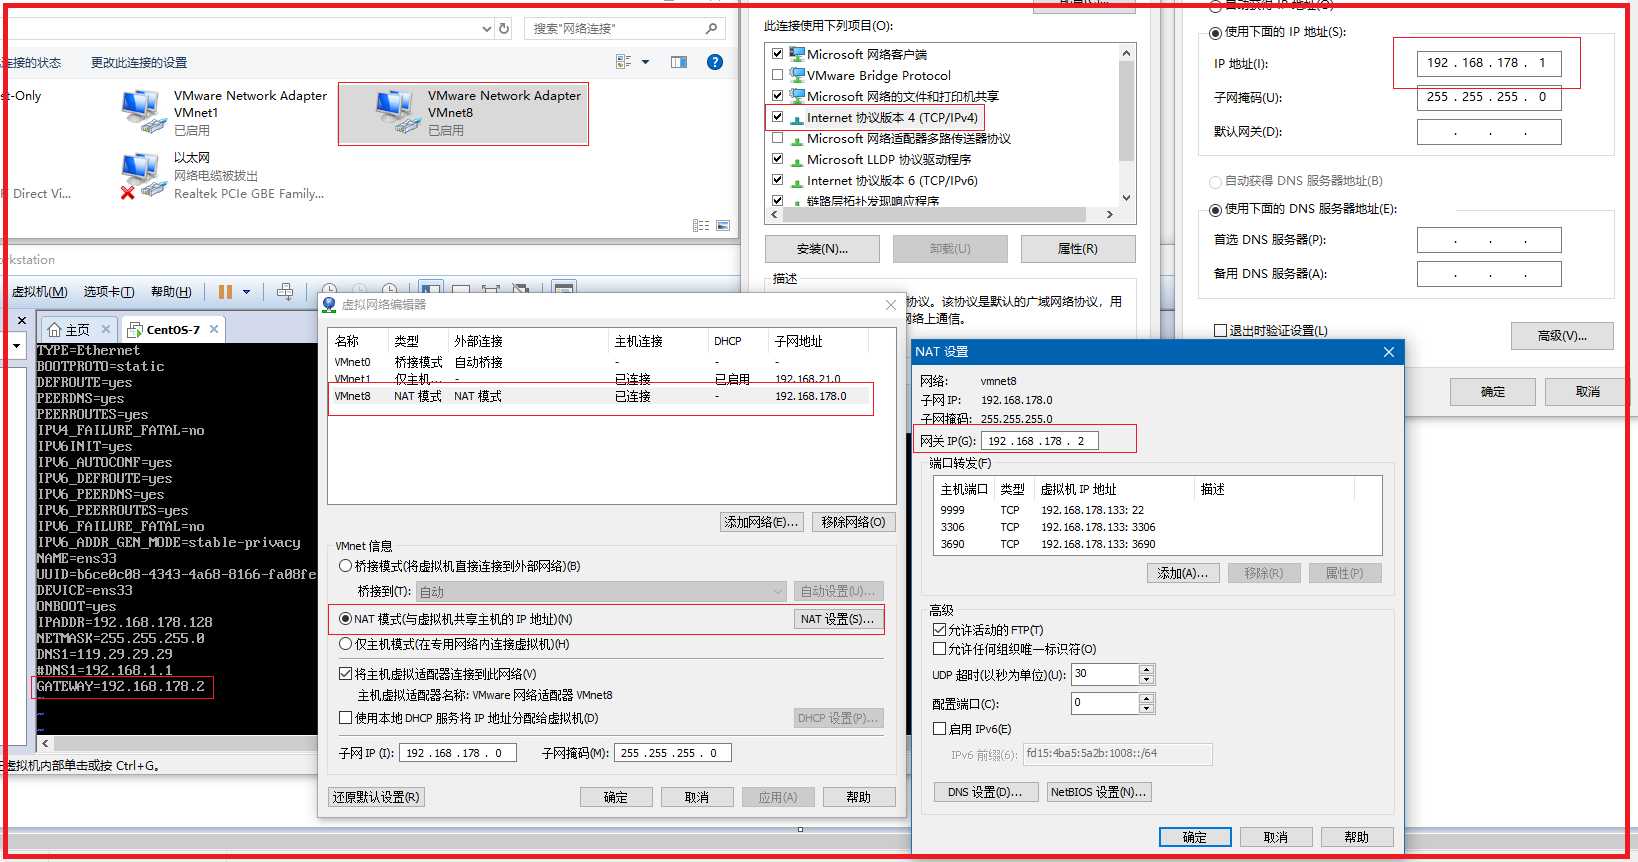Switch to details view at folder bottom
The height and width of the screenshot is (862, 1638).
[x=701, y=226]
